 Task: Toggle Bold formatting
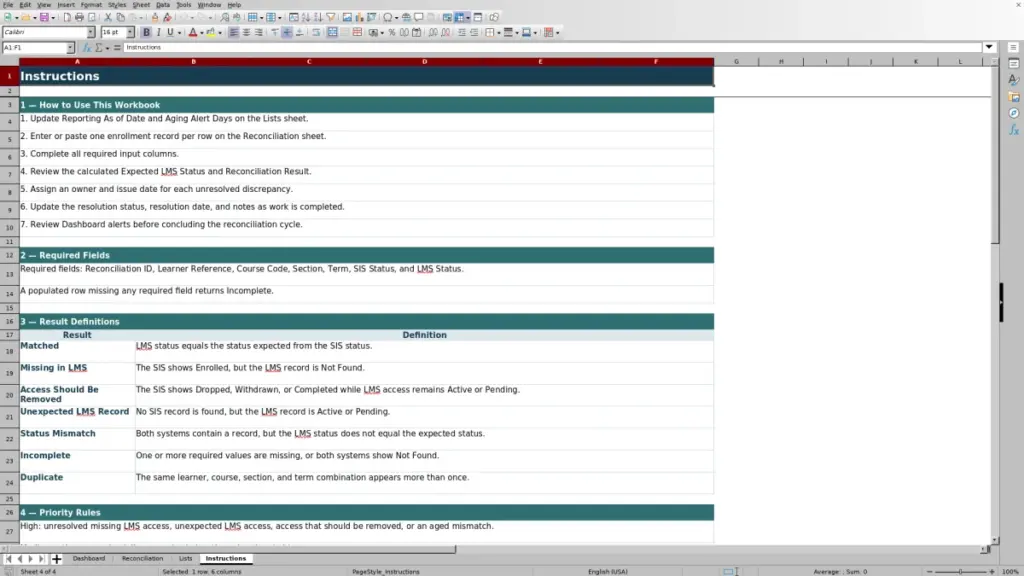[x=146, y=32]
